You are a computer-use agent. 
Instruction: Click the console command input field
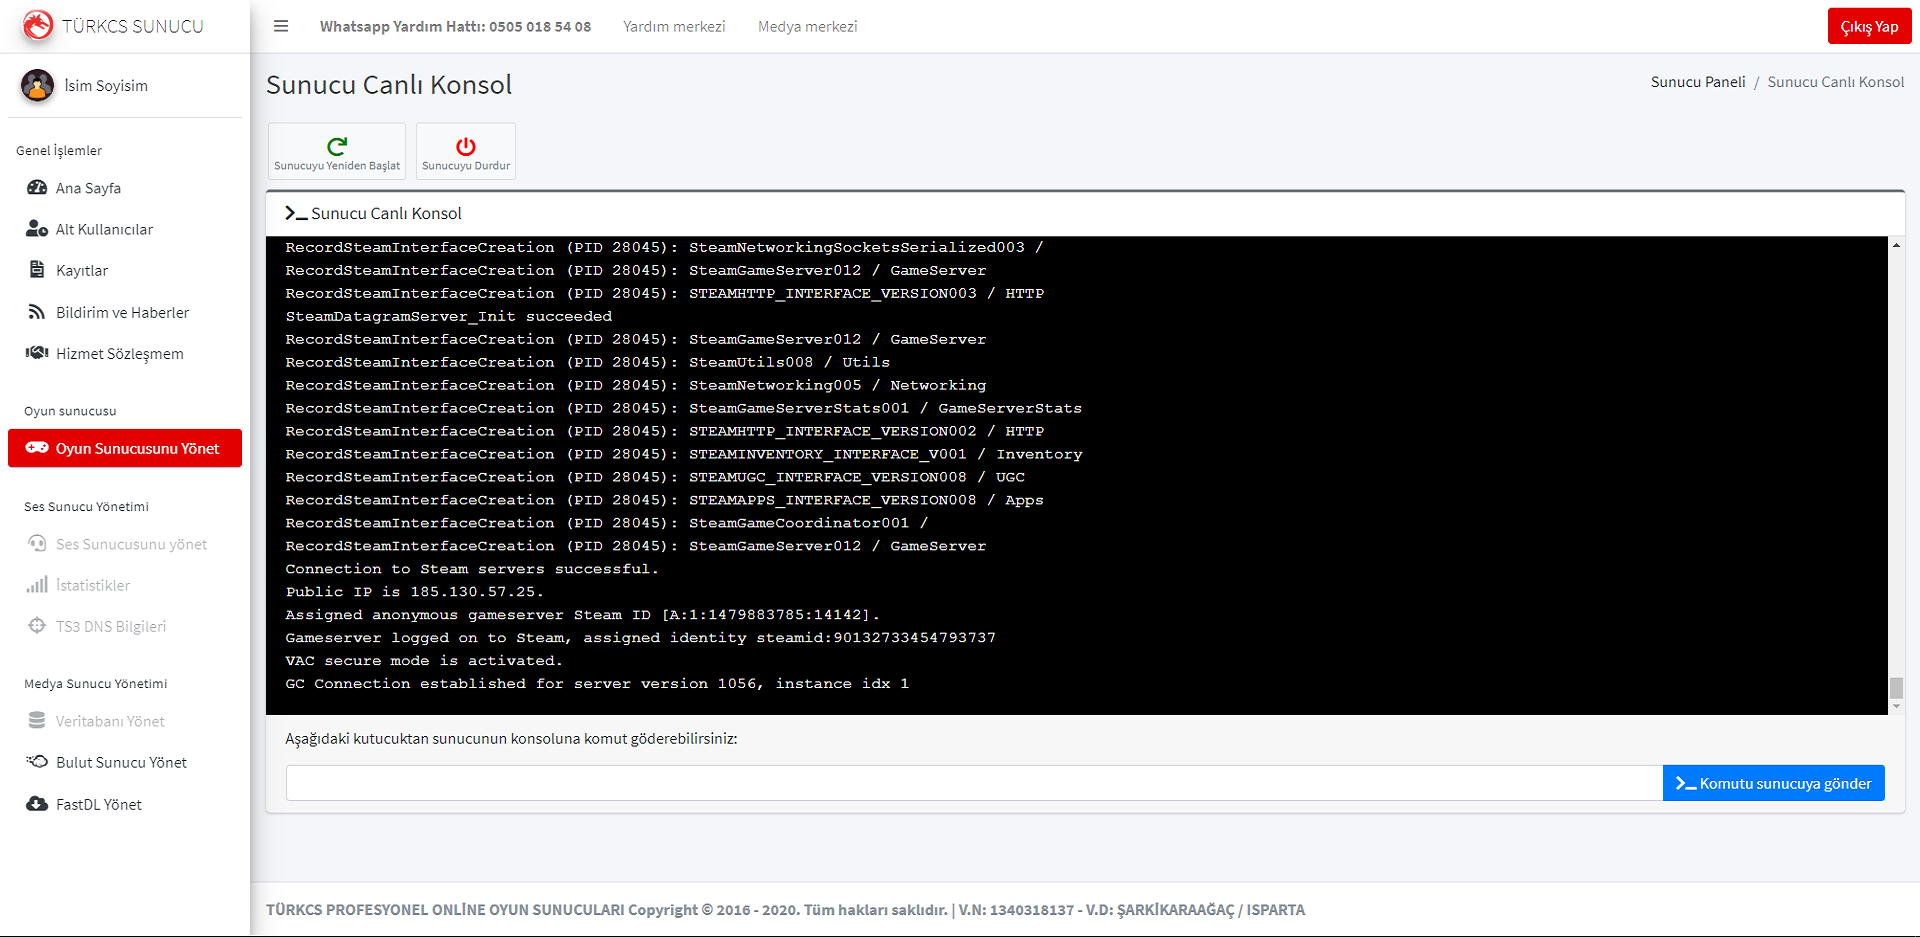coord(973,783)
